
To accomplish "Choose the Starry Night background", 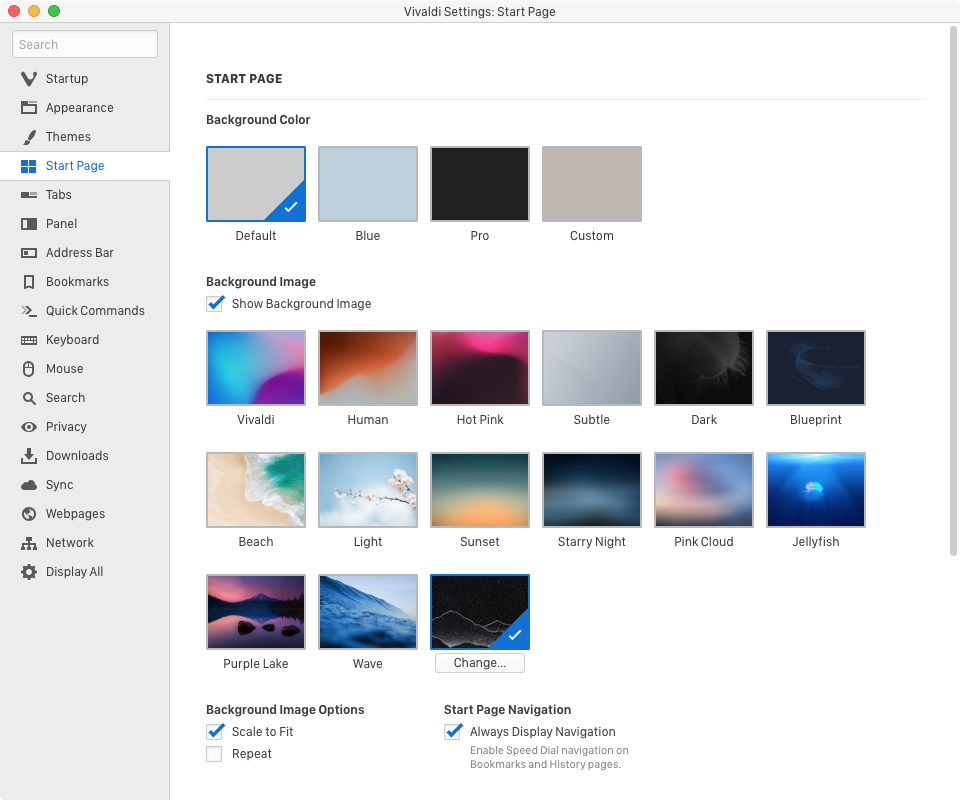I will click(x=592, y=490).
